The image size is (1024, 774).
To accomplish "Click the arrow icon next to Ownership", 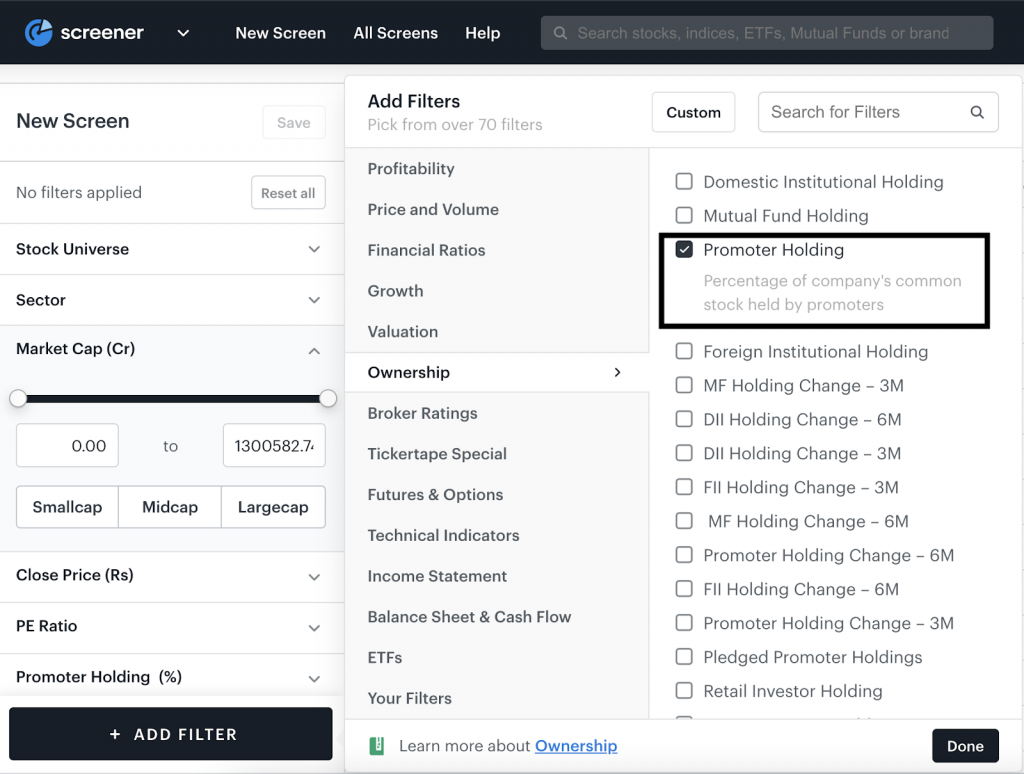I will coord(617,372).
